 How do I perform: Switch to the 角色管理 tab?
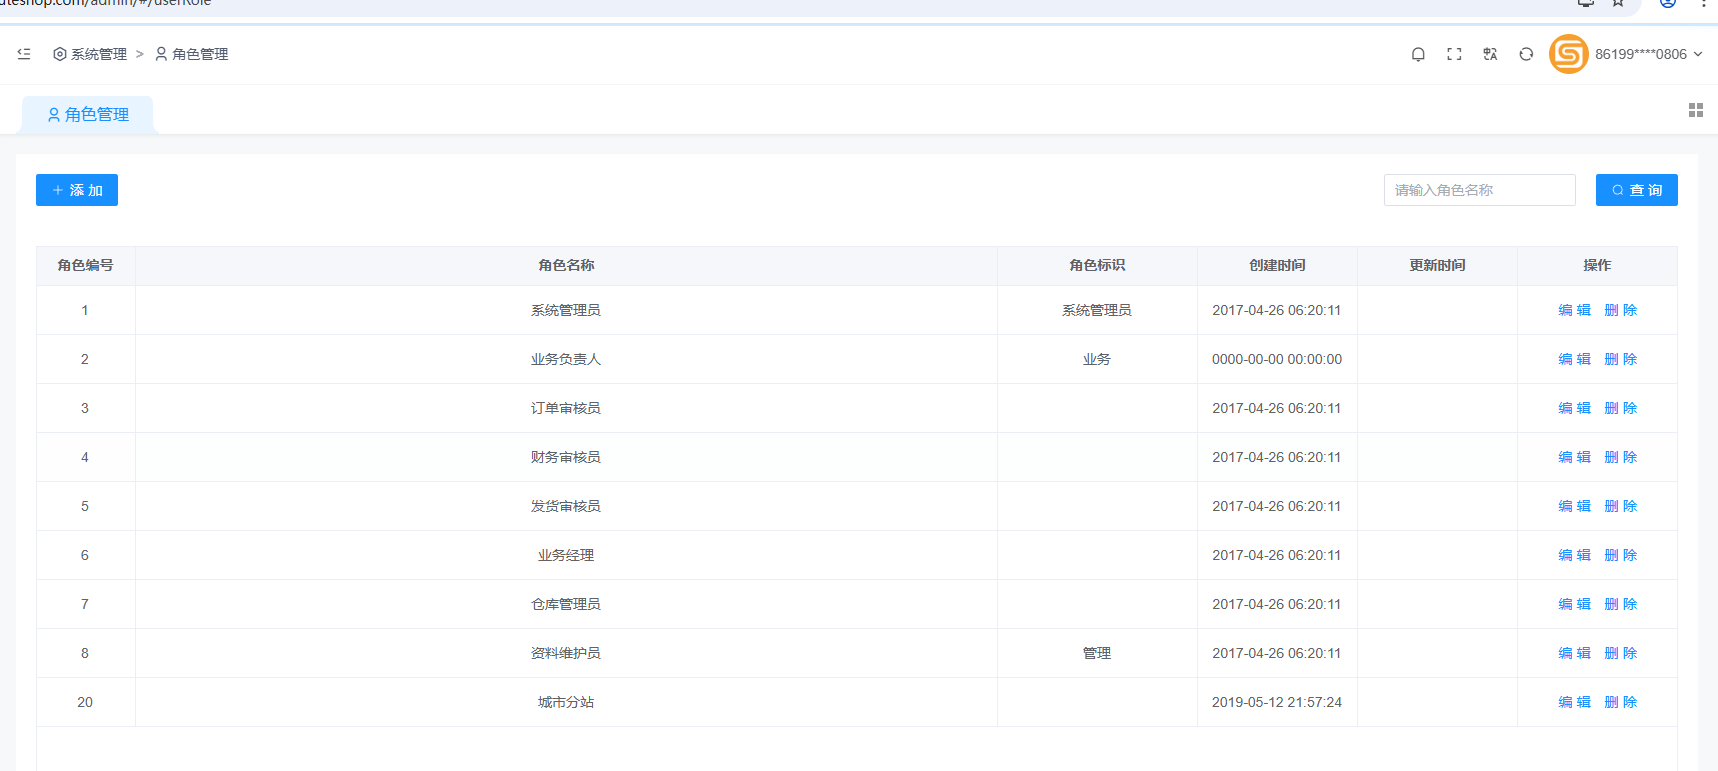pos(88,115)
